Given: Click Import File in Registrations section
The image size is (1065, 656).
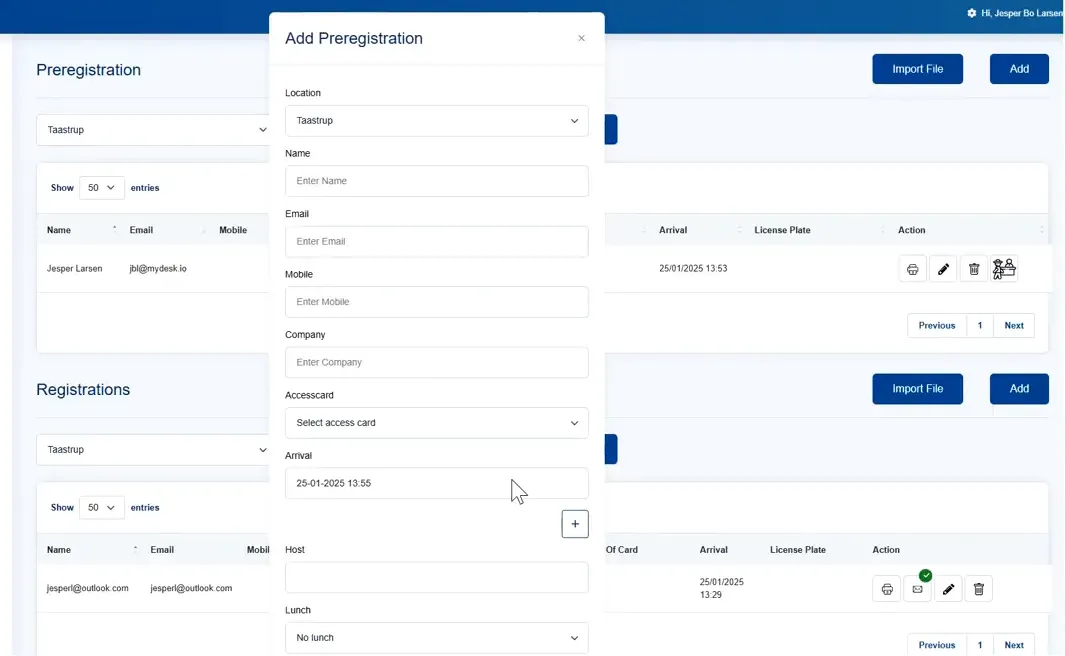Looking at the screenshot, I should [x=918, y=389].
